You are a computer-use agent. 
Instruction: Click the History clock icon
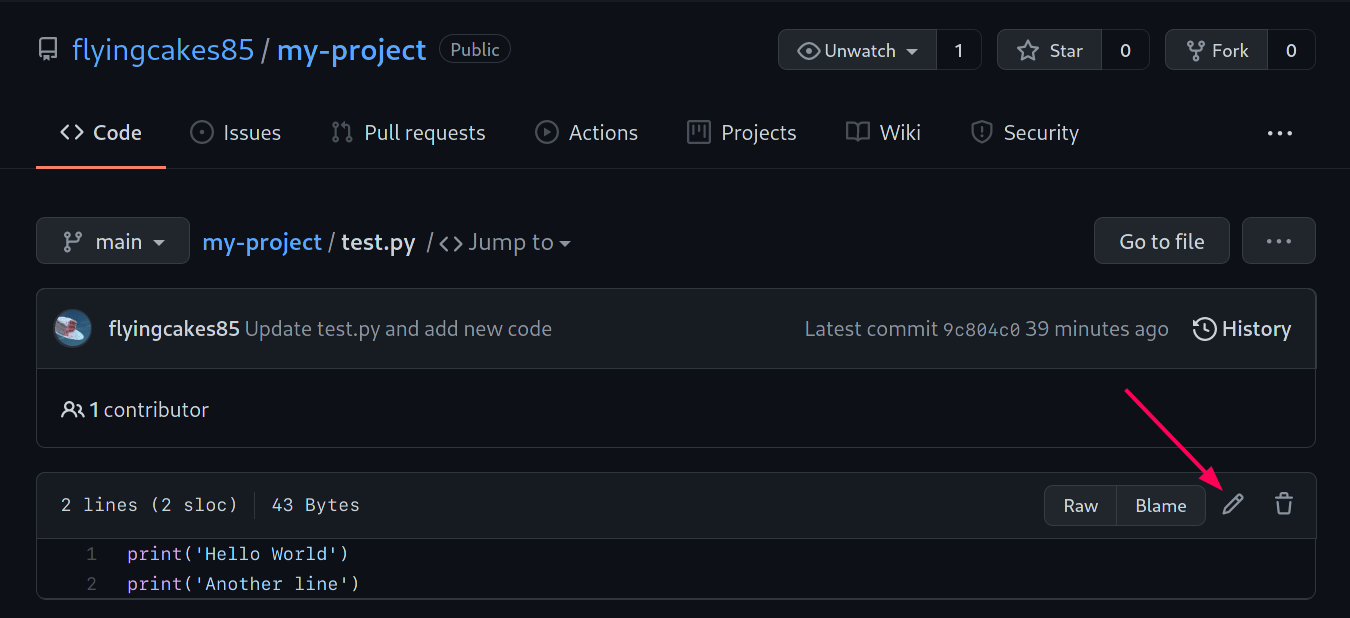coord(1205,329)
